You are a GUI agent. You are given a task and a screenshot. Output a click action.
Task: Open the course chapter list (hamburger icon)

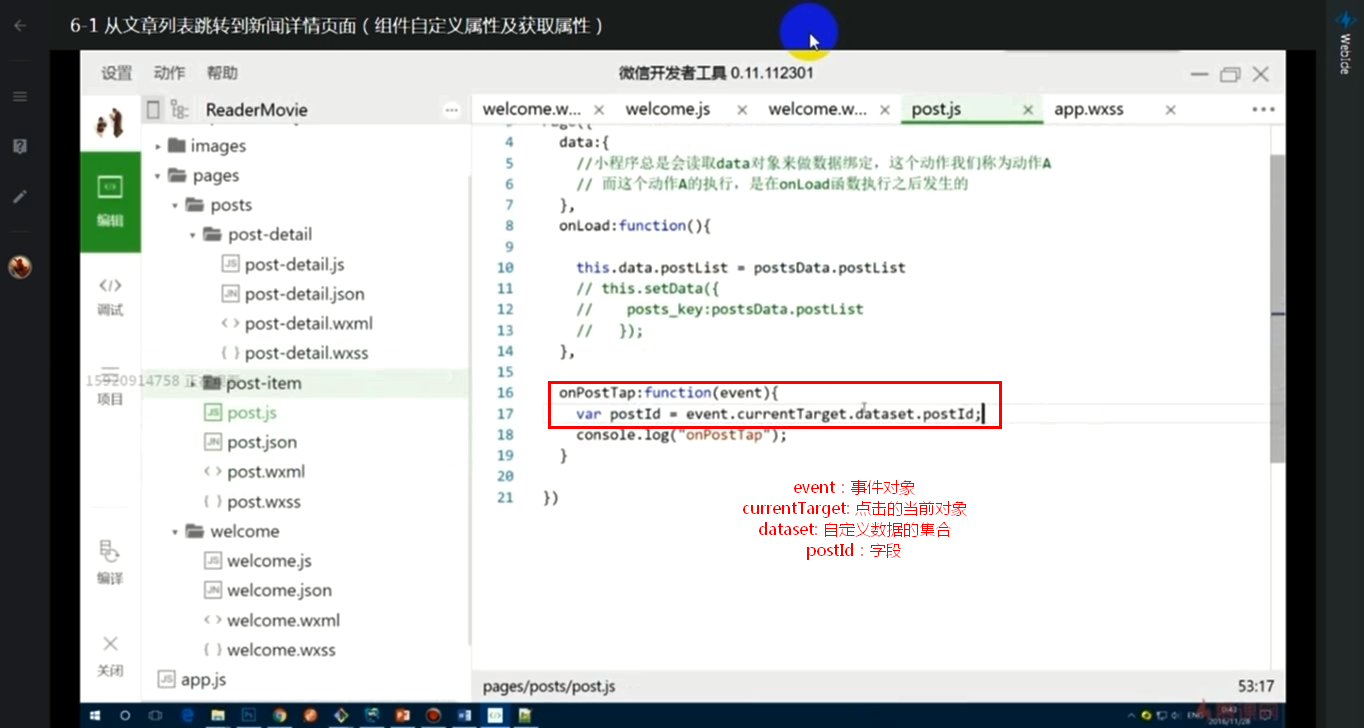coord(20,96)
